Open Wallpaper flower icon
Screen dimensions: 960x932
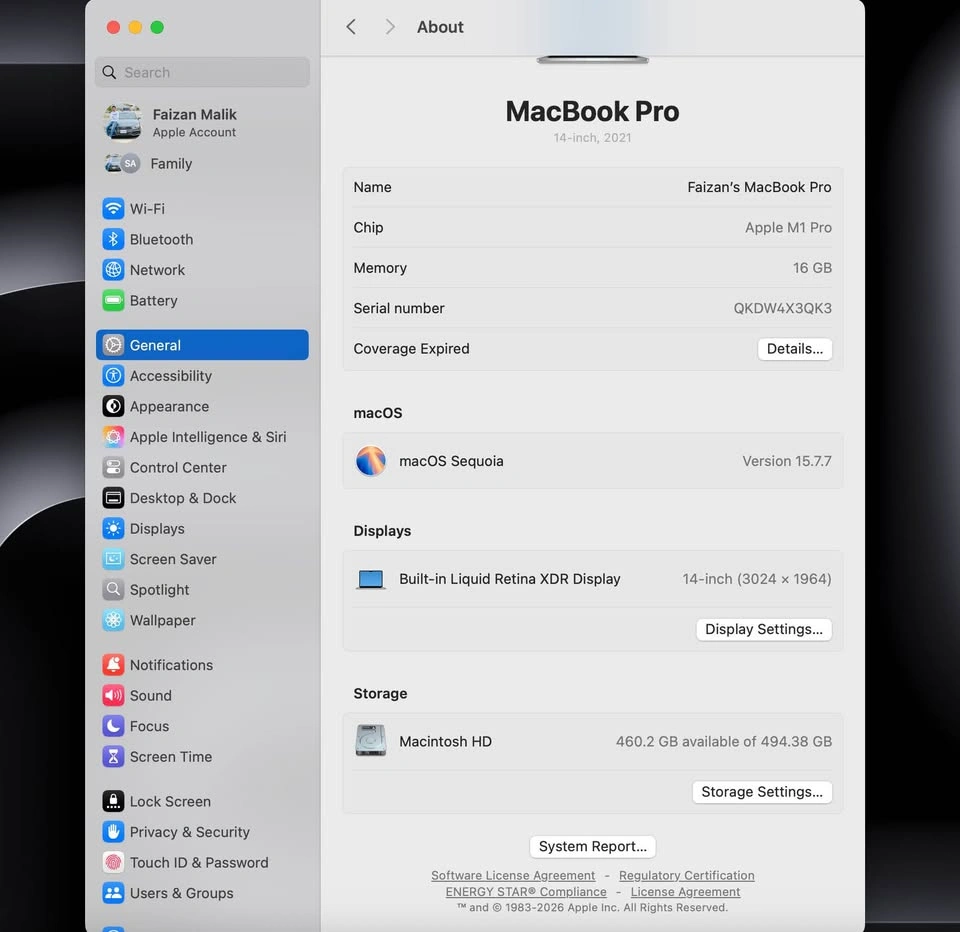(113, 621)
